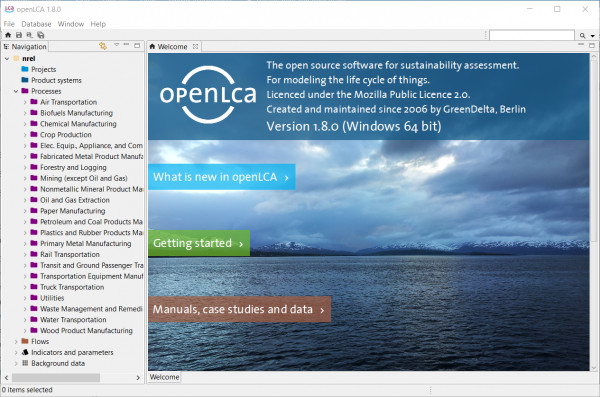Image resolution: width=600 pixels, height=397 pixels.
Task: Open the Help menu
Action: pyautogui.click(x=98, y=24)
